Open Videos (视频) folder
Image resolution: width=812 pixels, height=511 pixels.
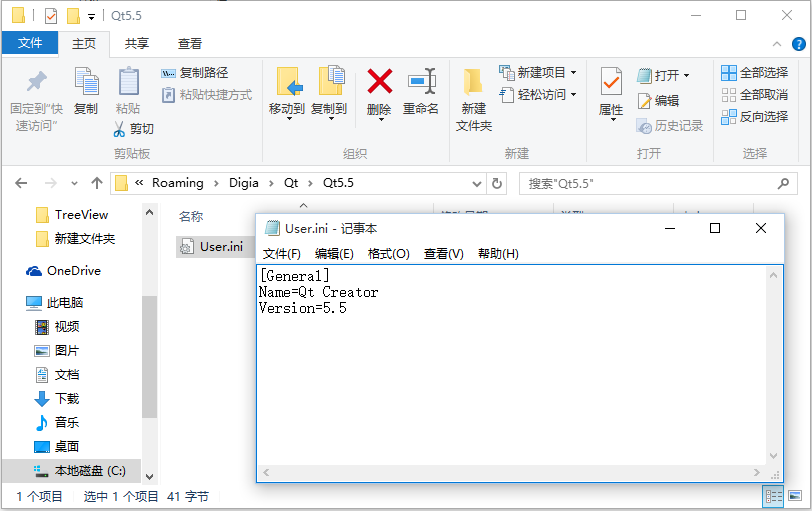[x=56, y=327]
